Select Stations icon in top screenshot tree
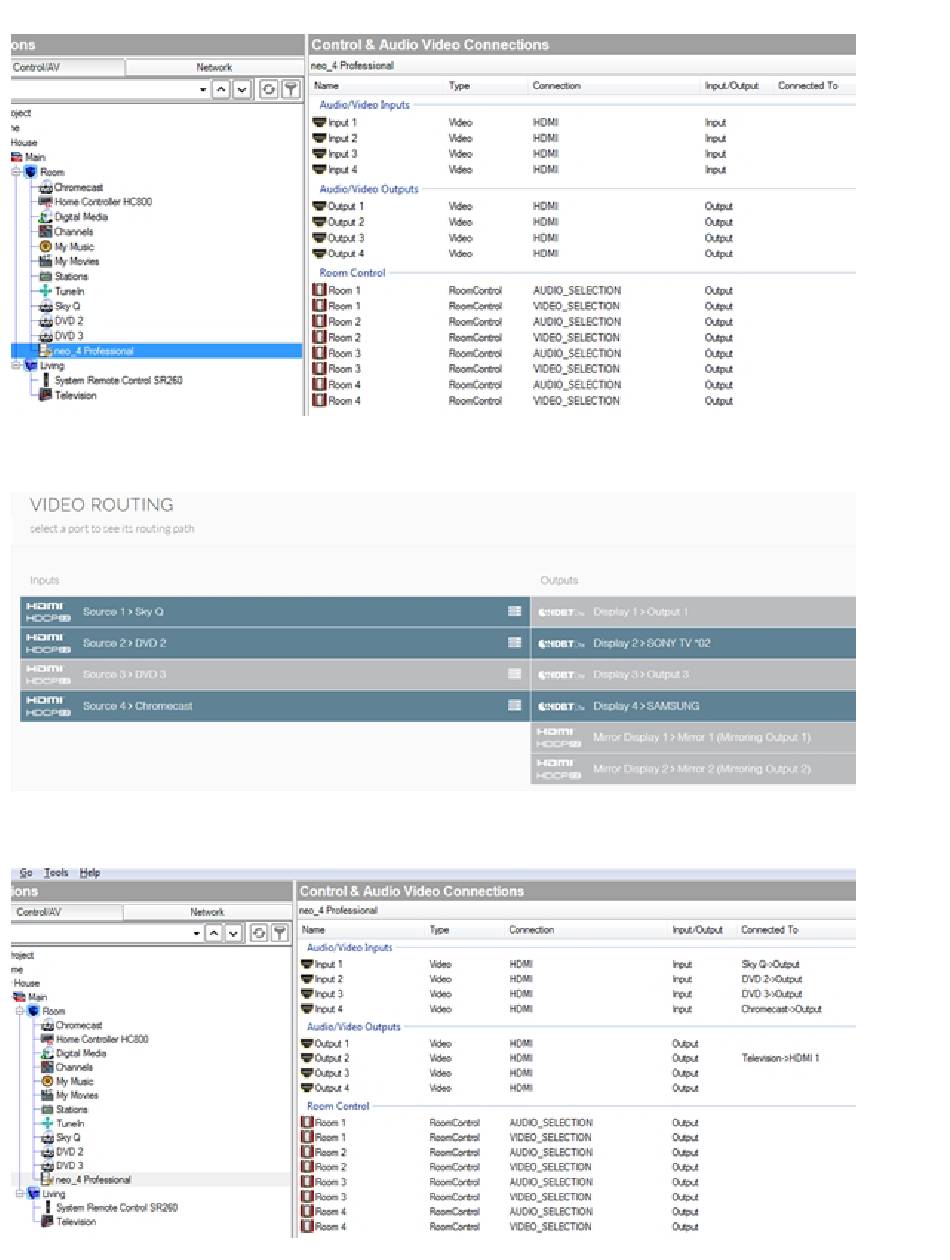Viewport: 950px width, 1260px height. [45, 277]
